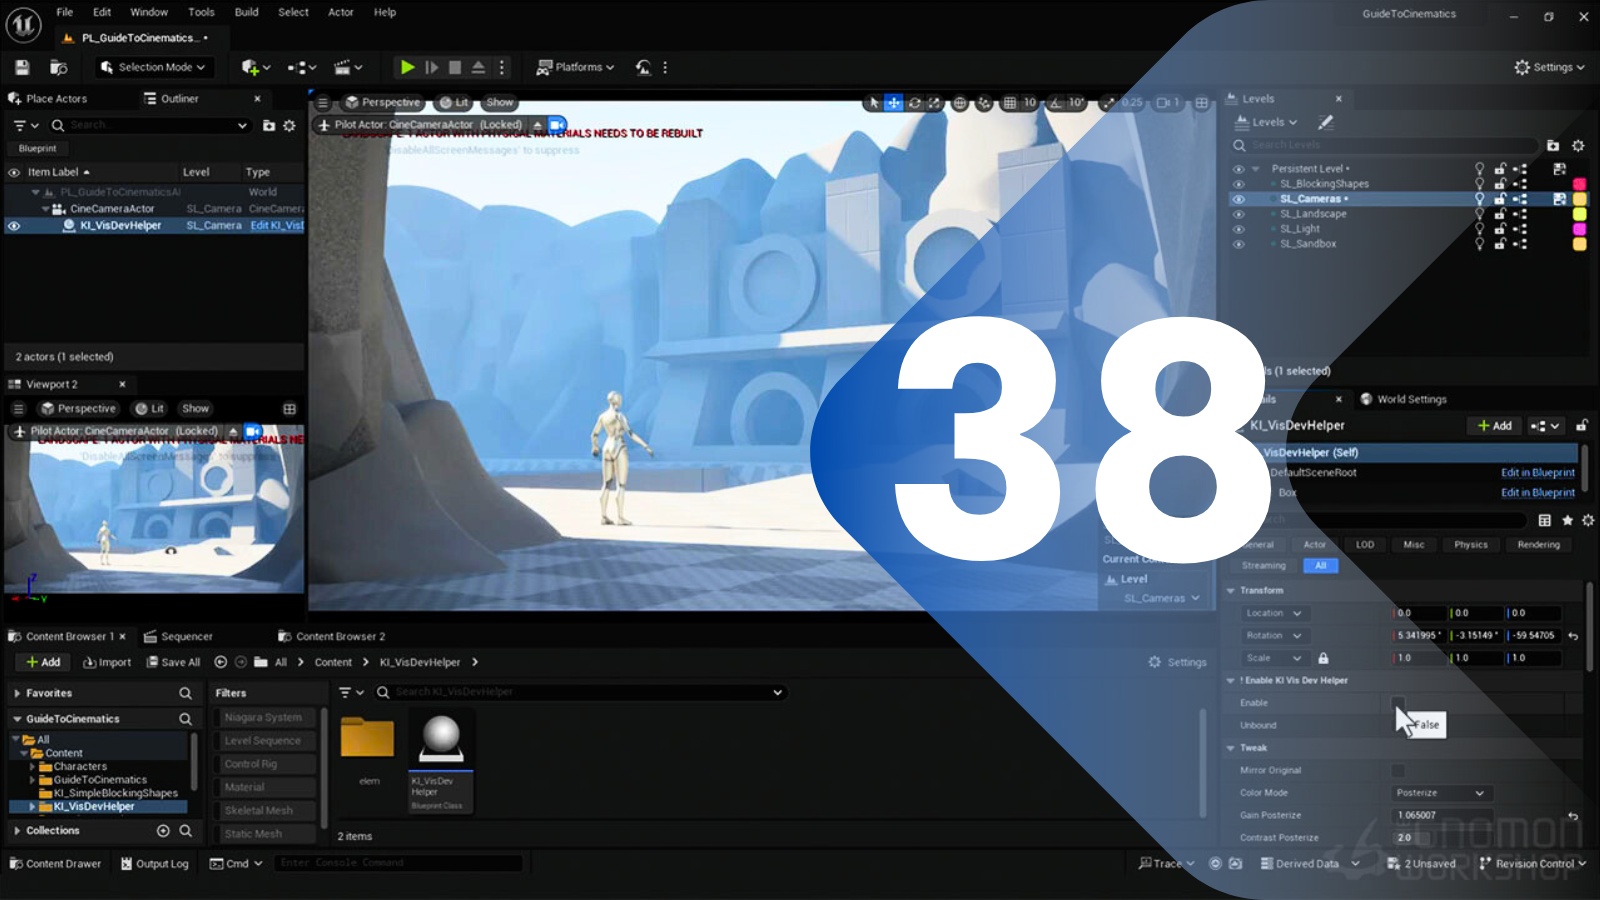Open the Outliner filter dropdown
Screen dimensions: 1600x900
pyautogui.click(x=25, y=125)
